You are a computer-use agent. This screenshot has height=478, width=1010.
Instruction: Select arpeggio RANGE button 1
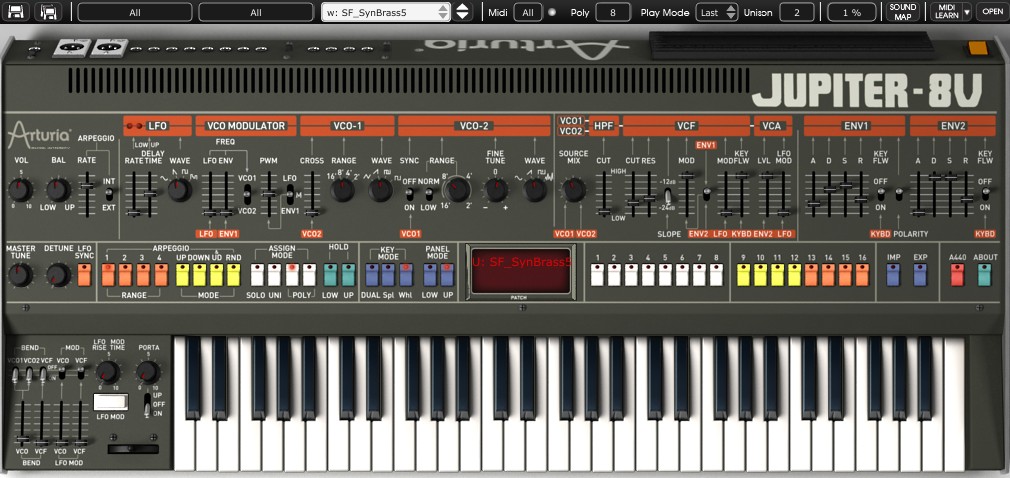tap(108, 274)
